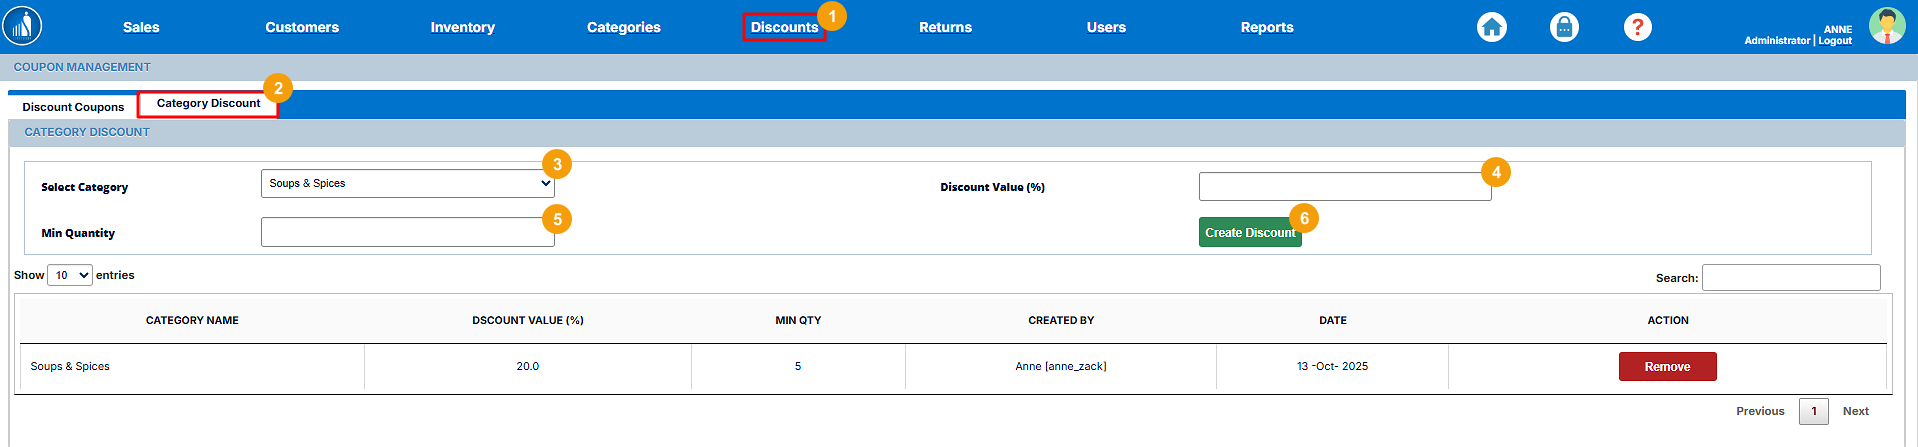This screenshot has height=447, width=1918.
Task: Open the Discounts menu
Action: click(x=784, y=27)
